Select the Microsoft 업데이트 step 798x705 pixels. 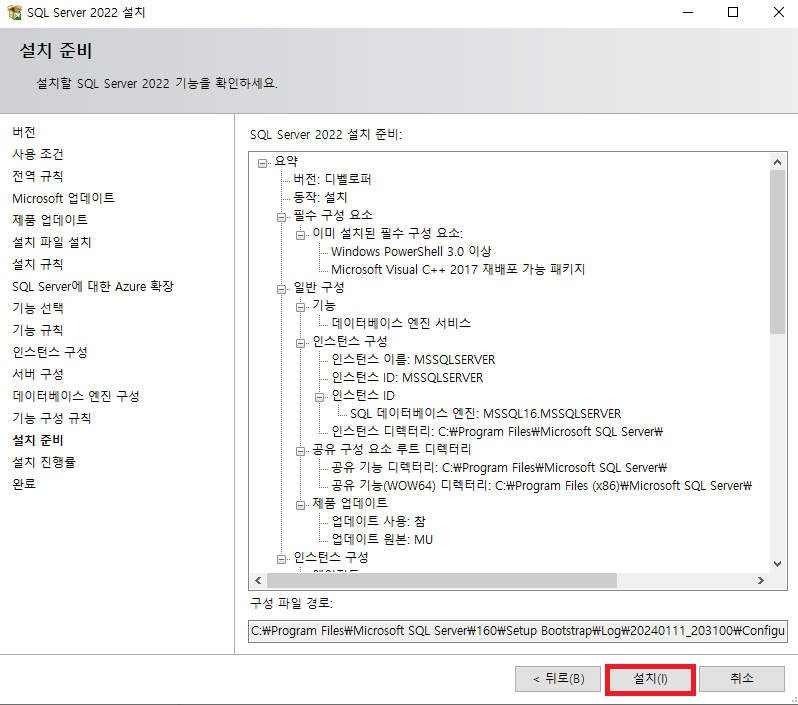64,198
